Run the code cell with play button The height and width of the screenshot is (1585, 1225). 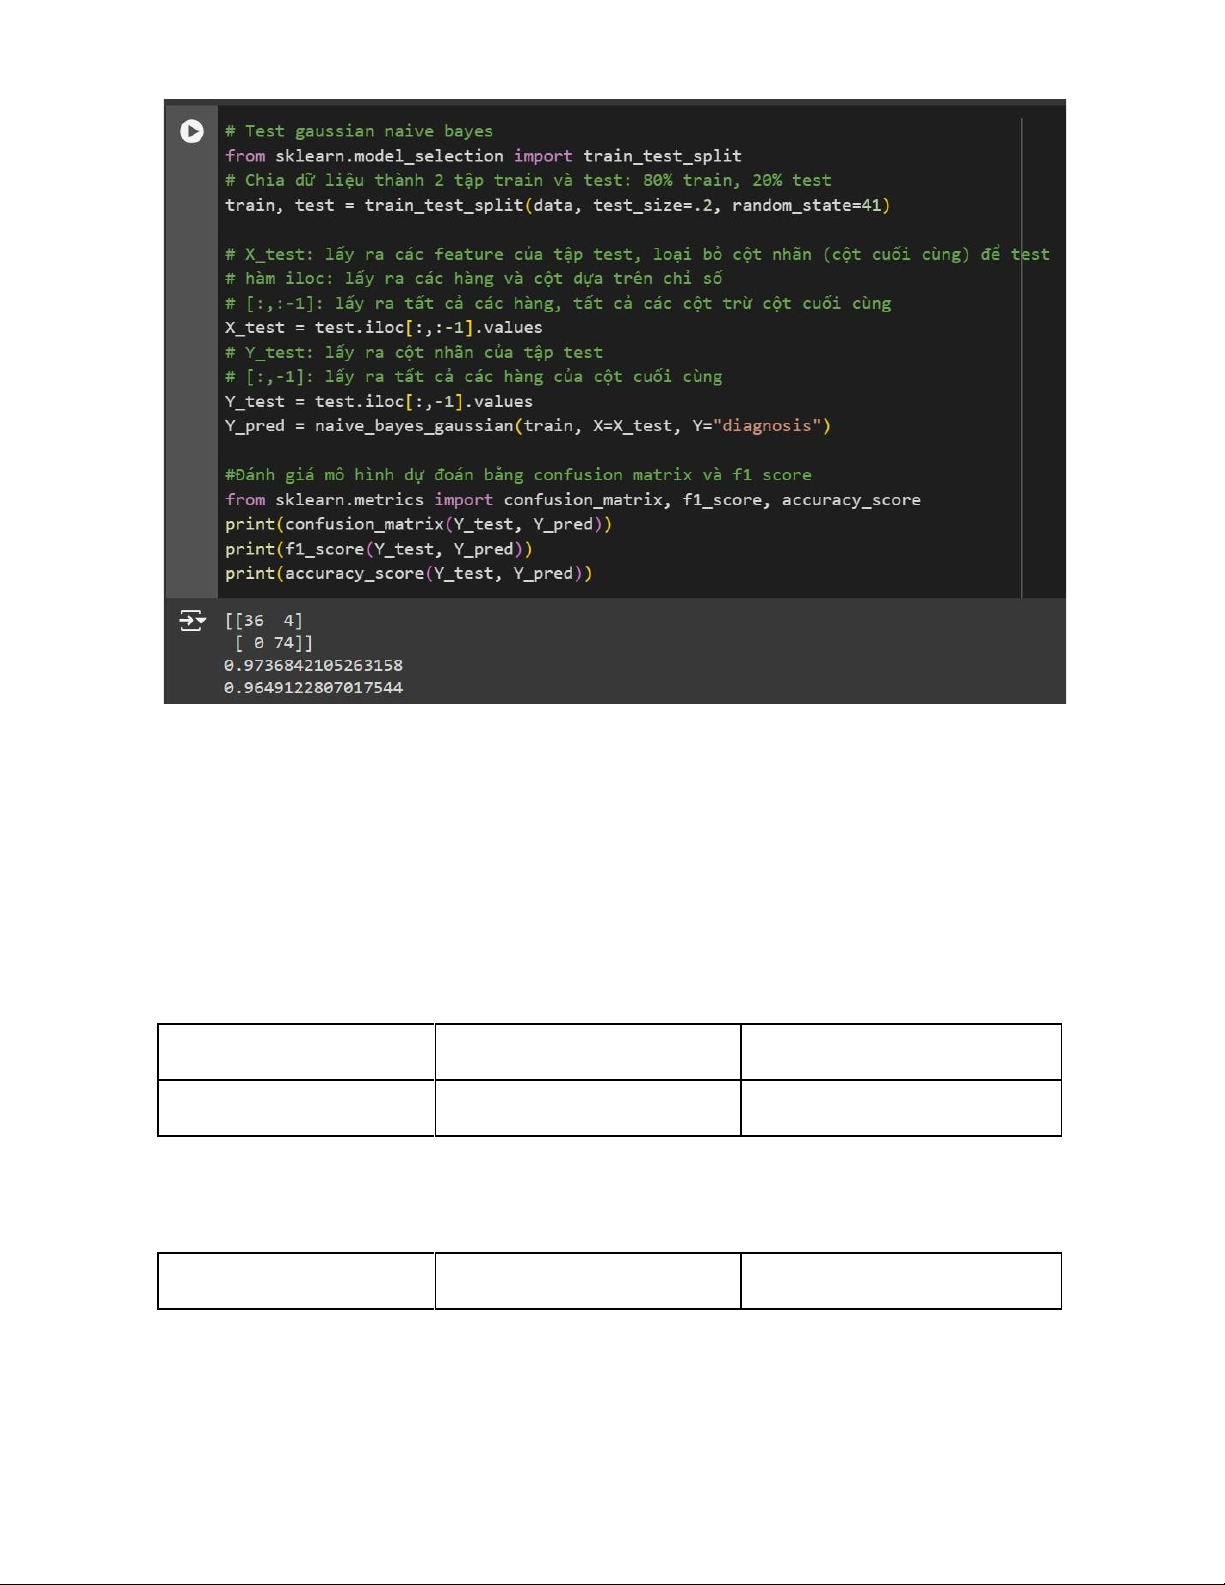click(x=192, y=131)
